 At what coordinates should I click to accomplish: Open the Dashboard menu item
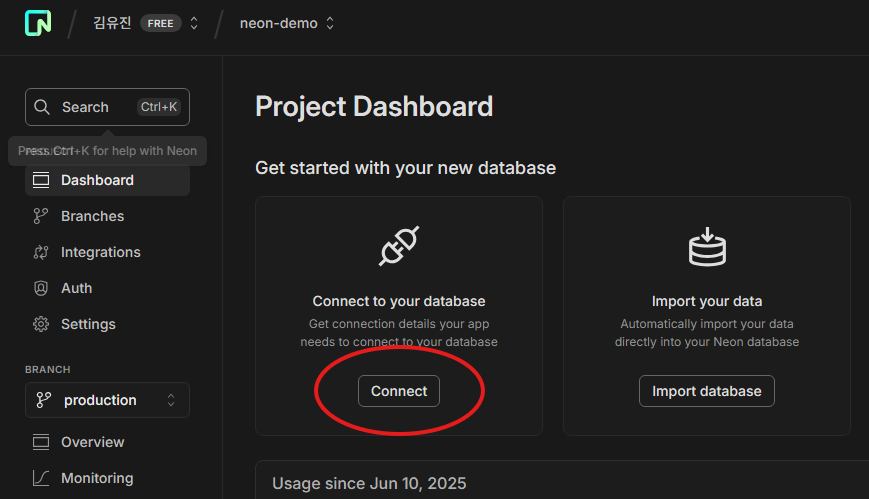pos(108,180)
